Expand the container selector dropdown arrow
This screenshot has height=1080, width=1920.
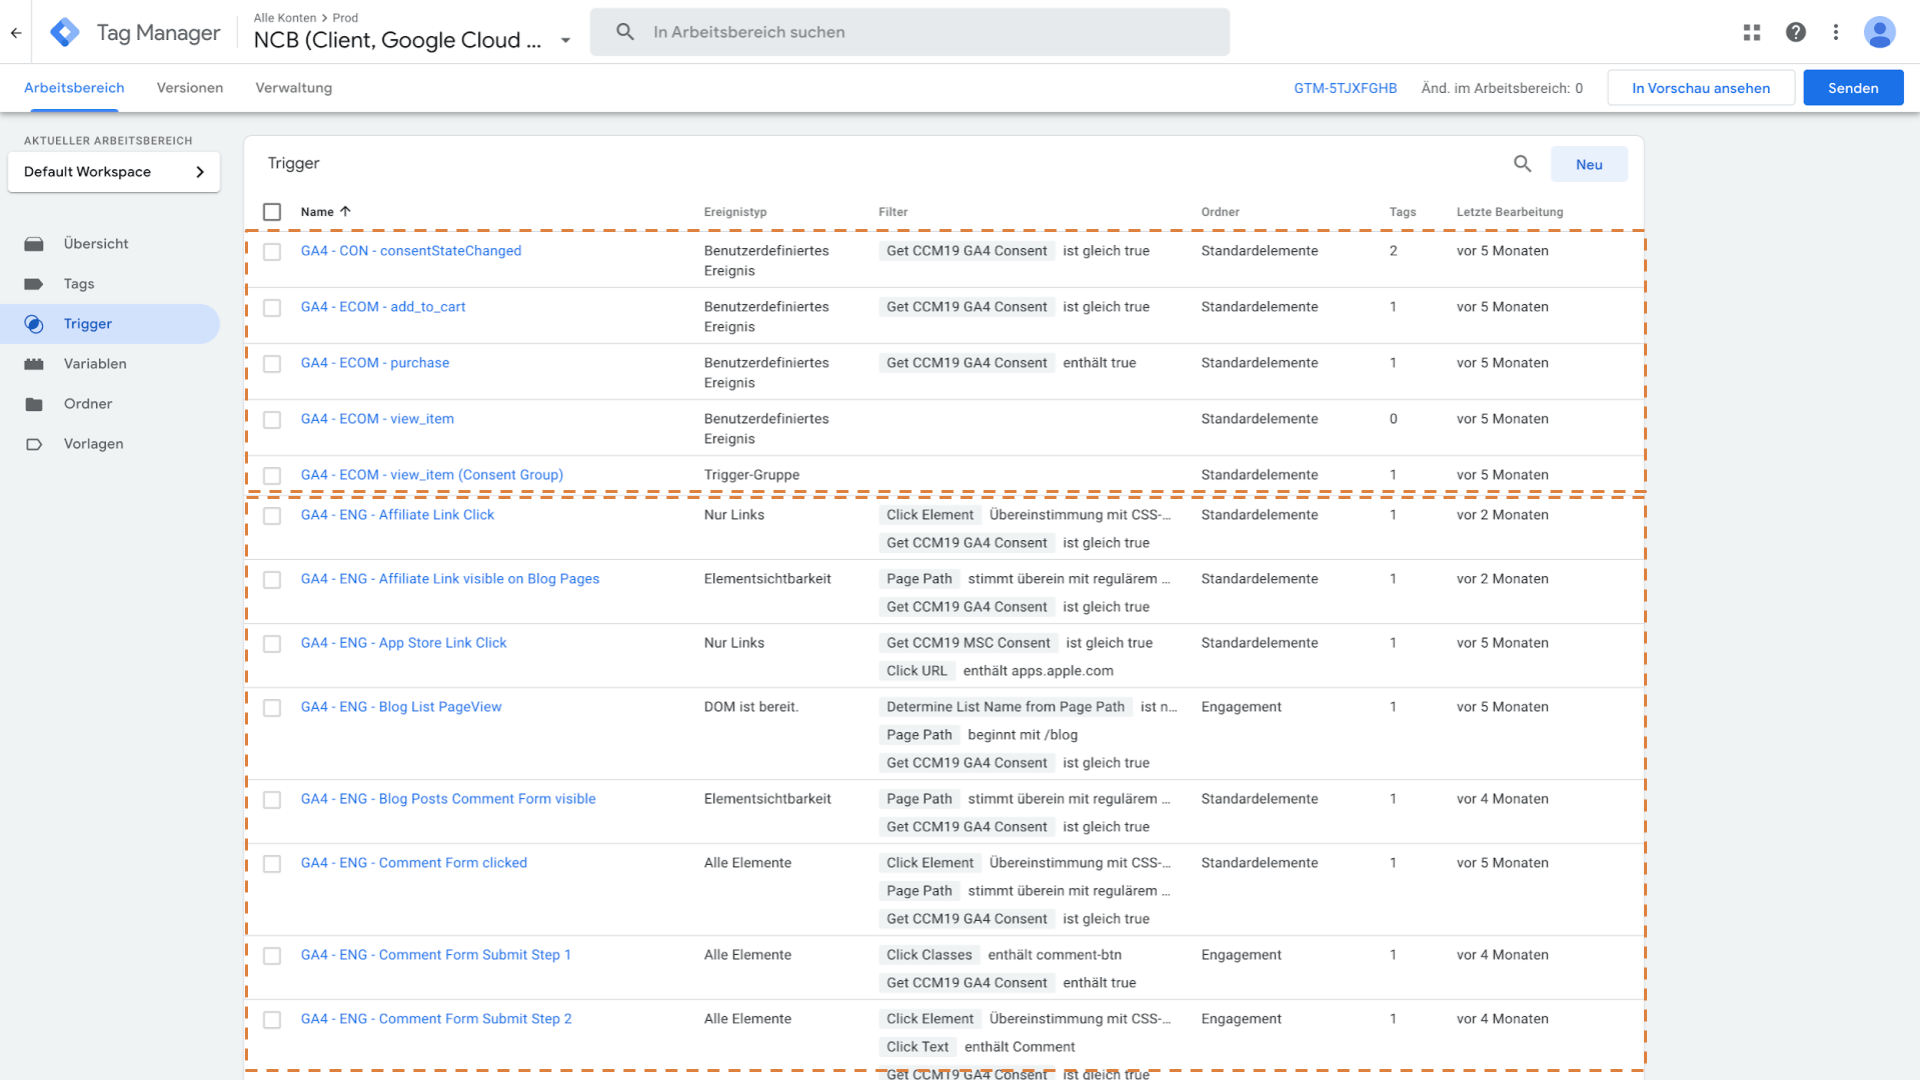pos(565,41)
